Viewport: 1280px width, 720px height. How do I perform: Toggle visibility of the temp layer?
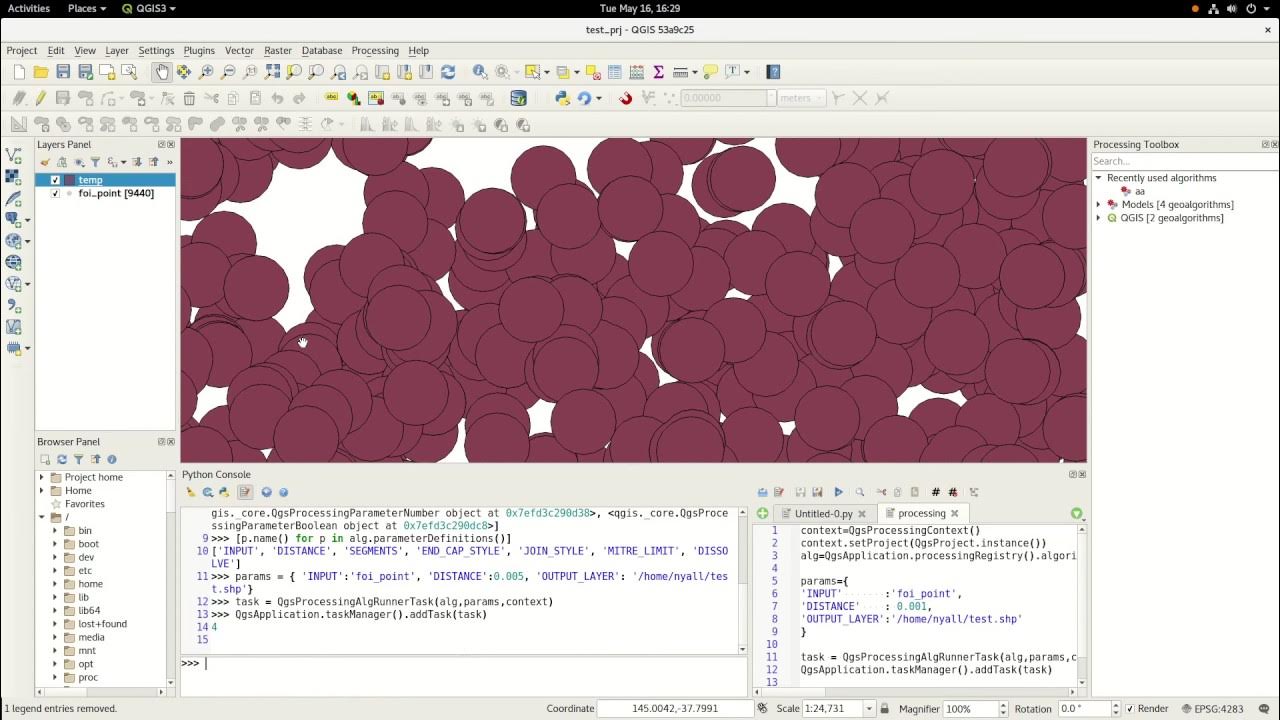coord(55,180)
